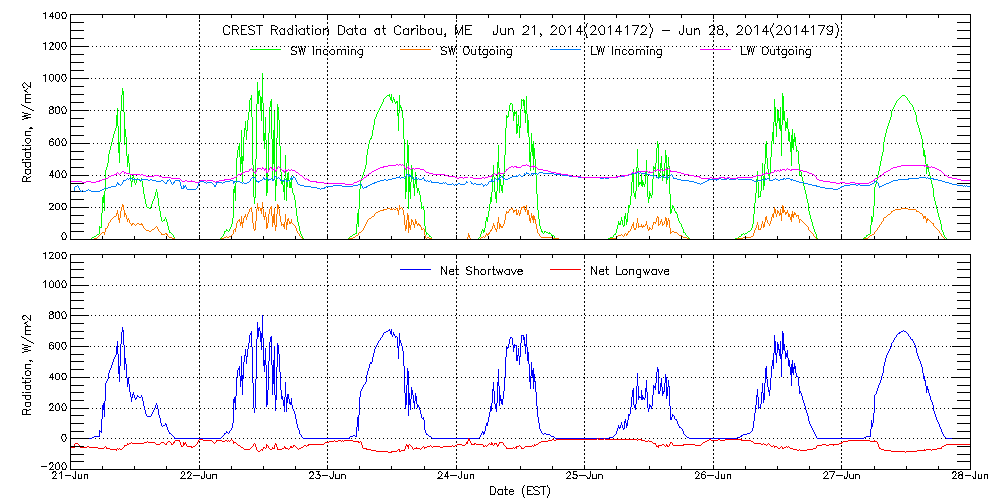Click the '1400' y-axis tick on top chart
The width and height of the screenshot is (1000, 500).
click(x=55, y=18)
